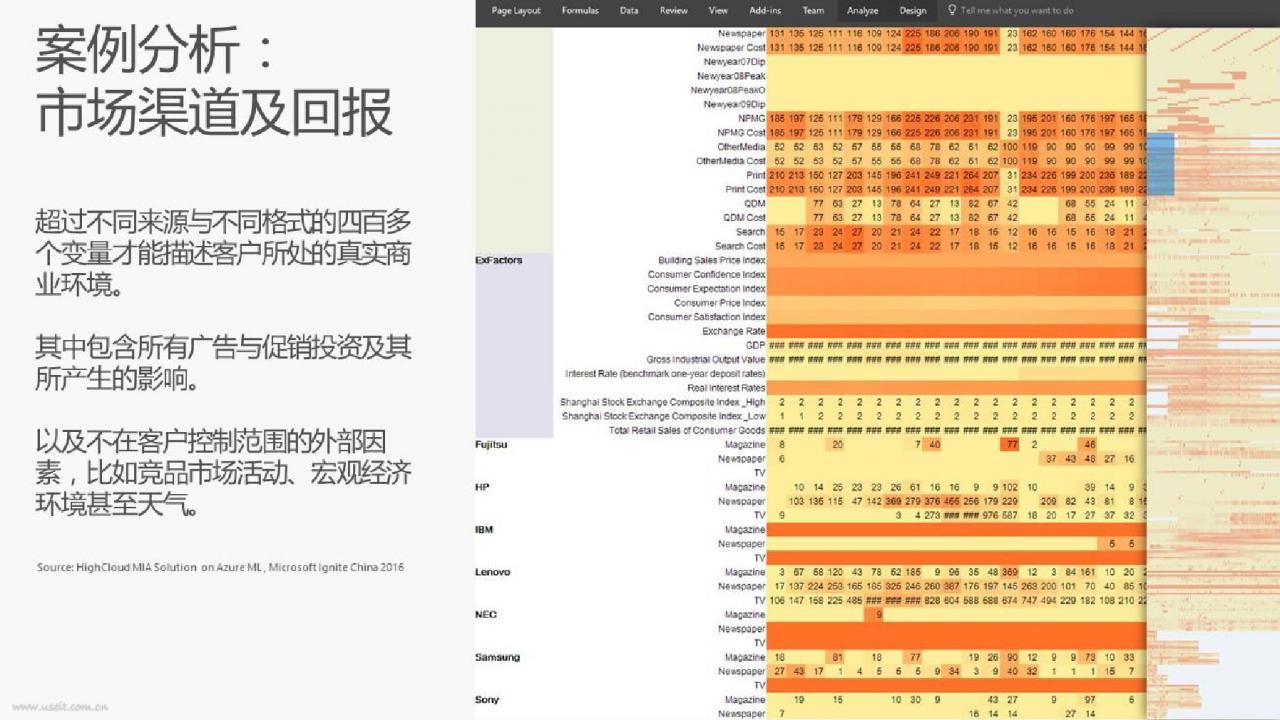Select the 'NPMG' row label

[752, 118]
